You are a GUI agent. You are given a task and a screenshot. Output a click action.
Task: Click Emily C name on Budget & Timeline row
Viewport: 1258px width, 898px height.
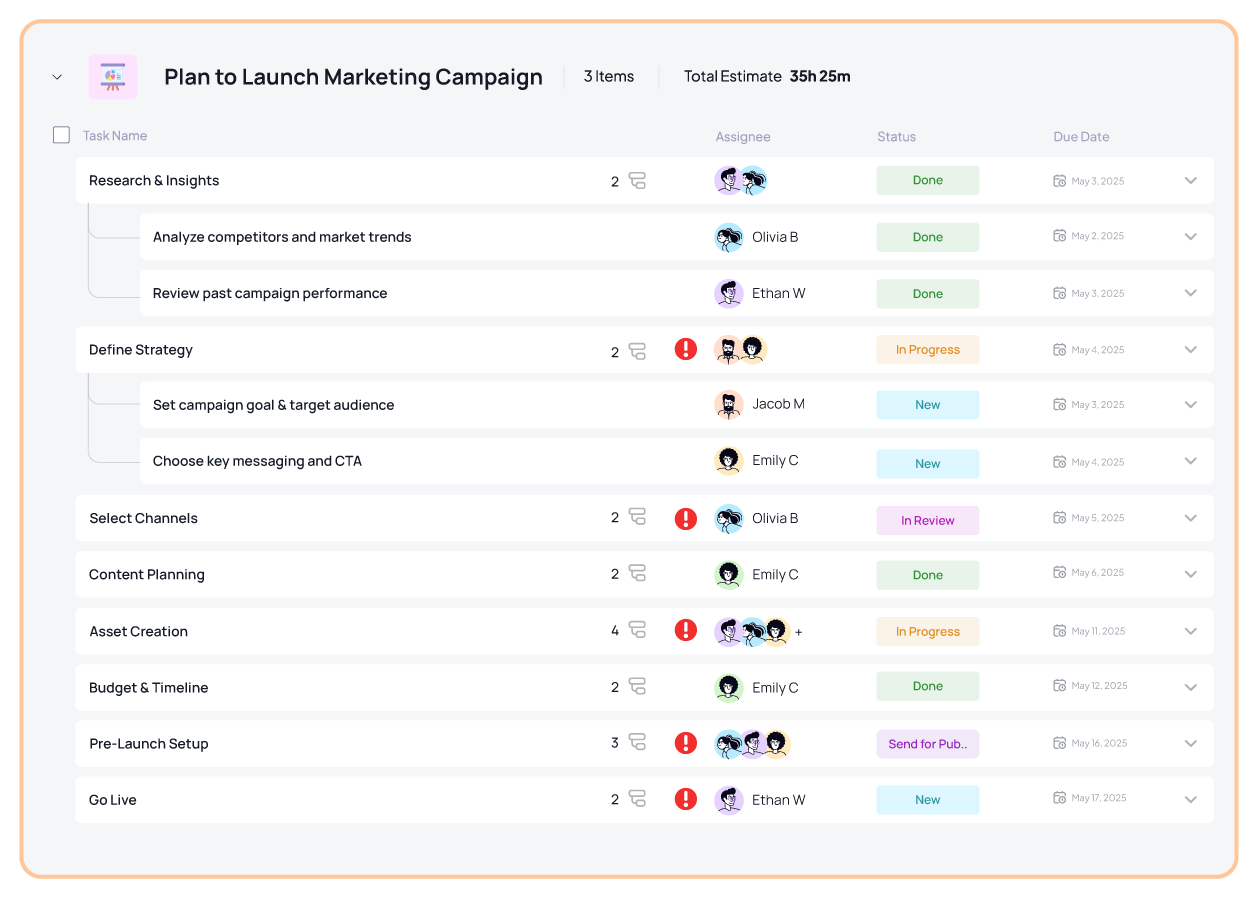[x=775, y=688]
